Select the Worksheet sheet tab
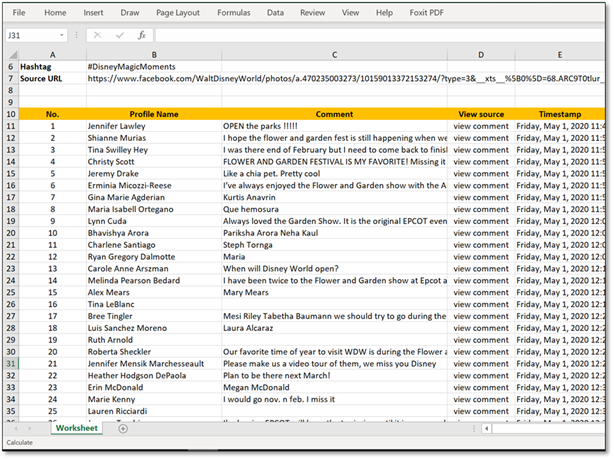Viewport: 614px width, 459px height. tap(76, 428)
